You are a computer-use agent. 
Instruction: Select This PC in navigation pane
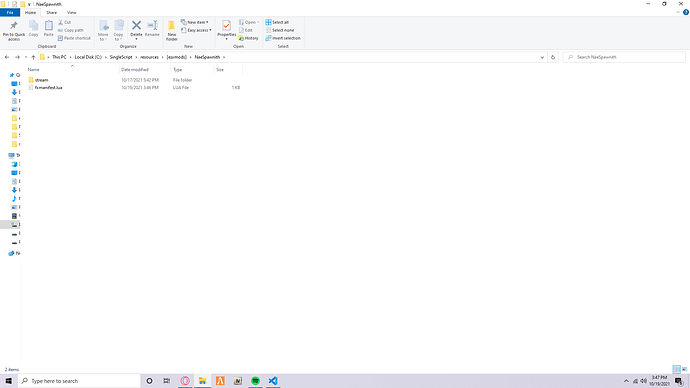tap(15, 155)
